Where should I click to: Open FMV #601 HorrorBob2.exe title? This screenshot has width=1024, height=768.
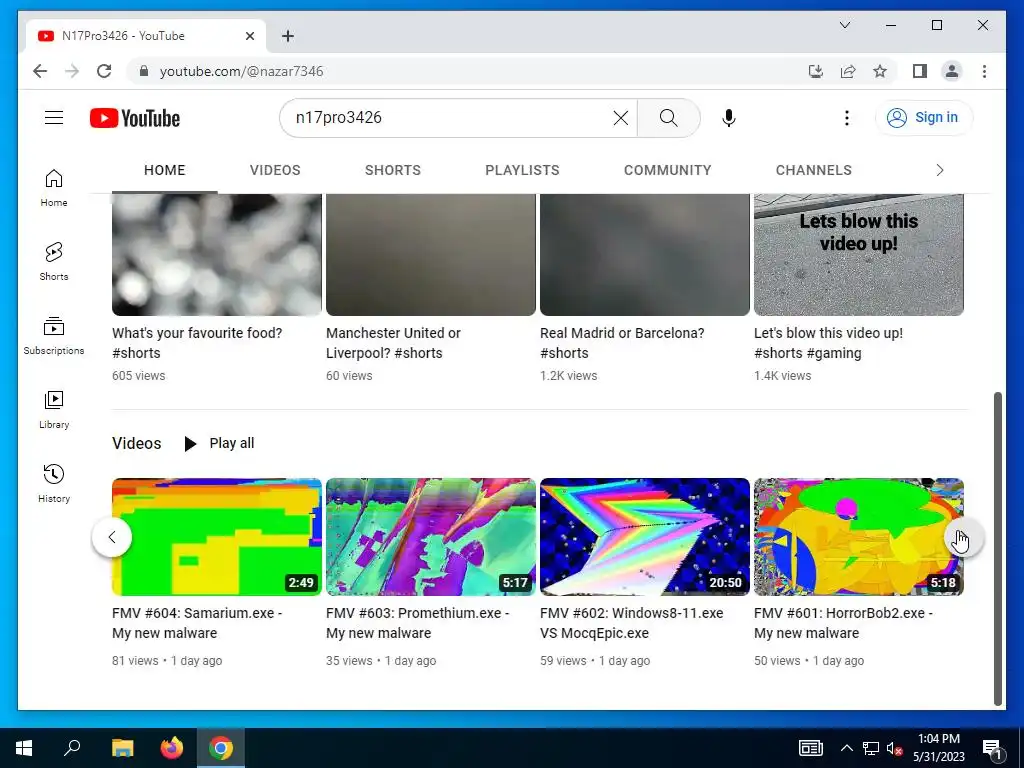pos(843,623)
